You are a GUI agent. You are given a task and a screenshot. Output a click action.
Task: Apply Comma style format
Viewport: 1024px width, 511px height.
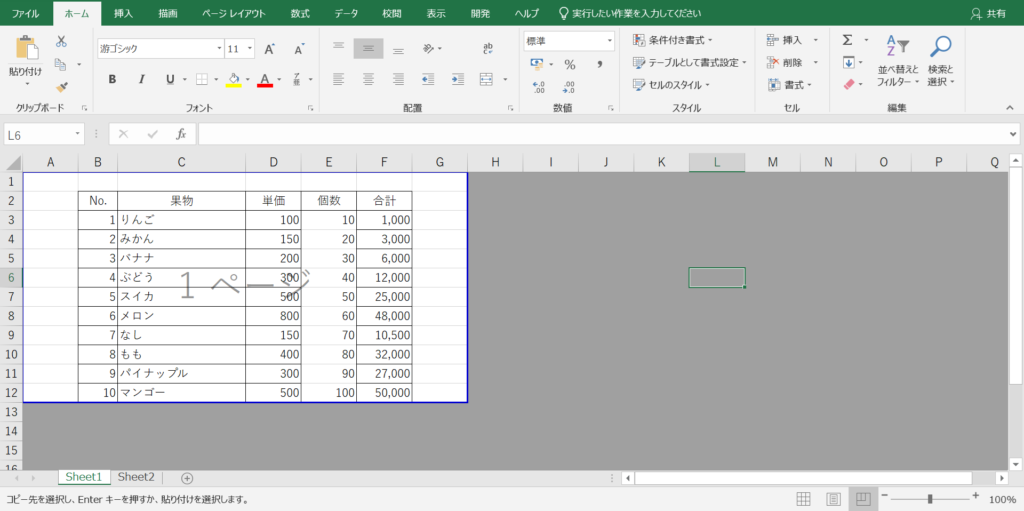point(598,64)
